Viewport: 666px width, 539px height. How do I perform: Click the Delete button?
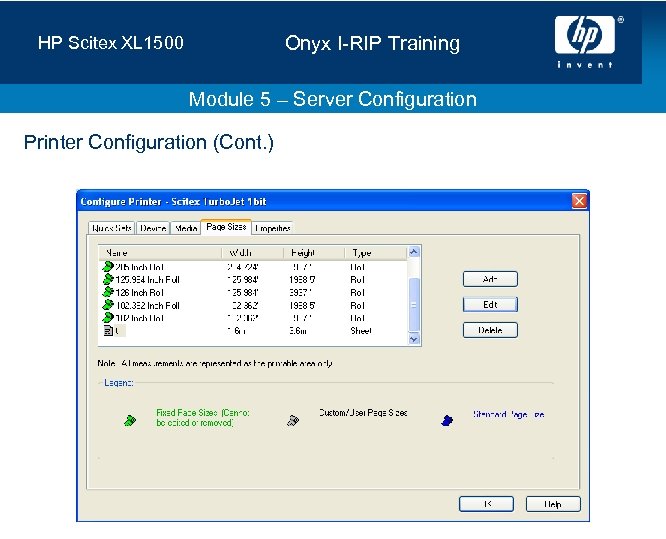tap(490, 330)
